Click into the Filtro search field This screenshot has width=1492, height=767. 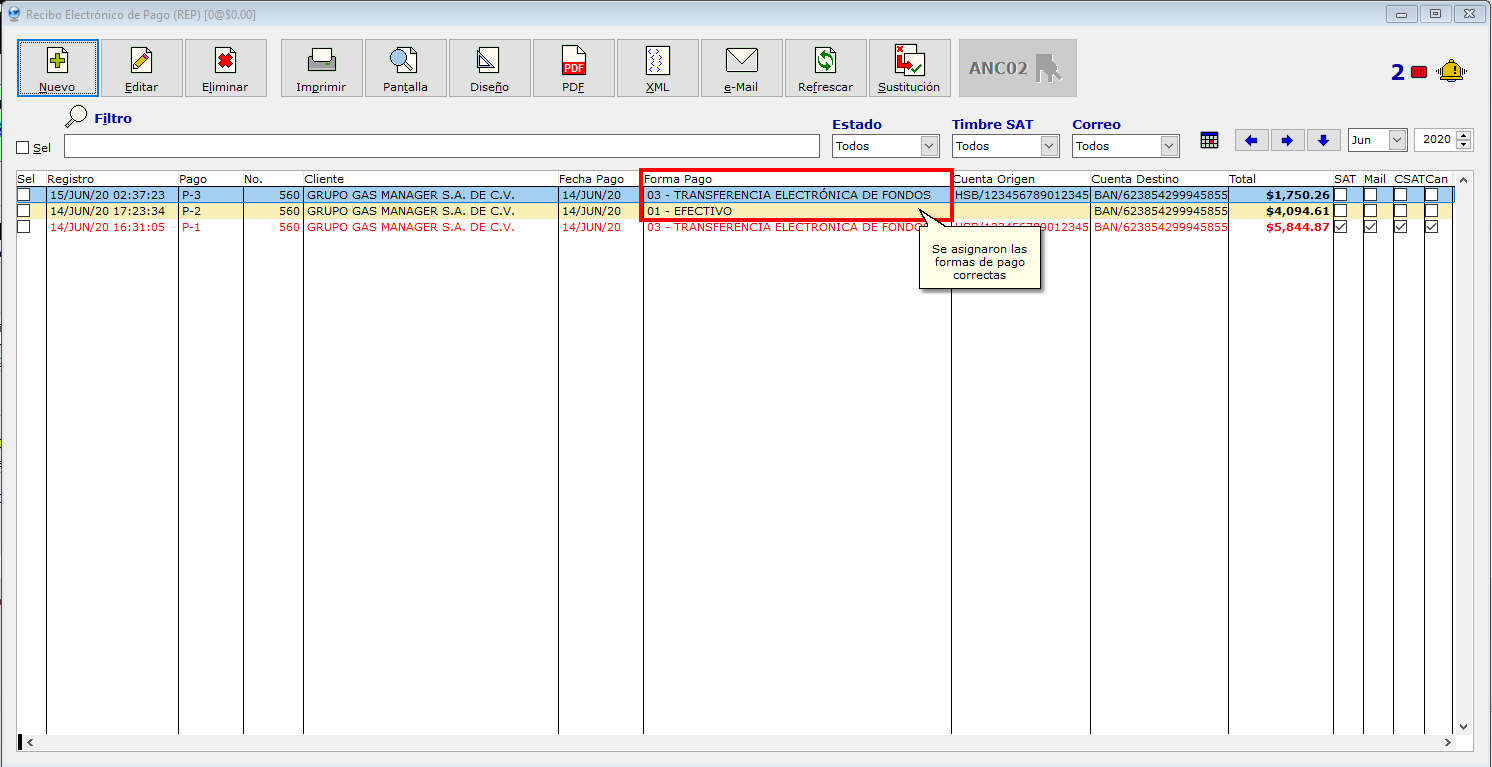point(440,147)
